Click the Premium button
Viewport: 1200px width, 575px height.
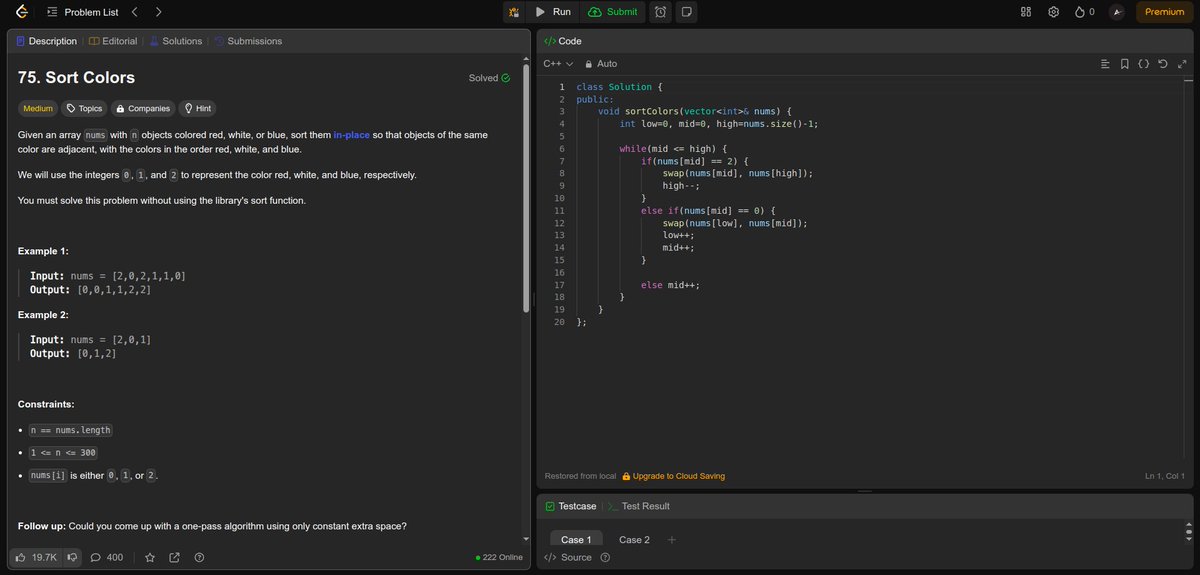(x=1164, y=12)
